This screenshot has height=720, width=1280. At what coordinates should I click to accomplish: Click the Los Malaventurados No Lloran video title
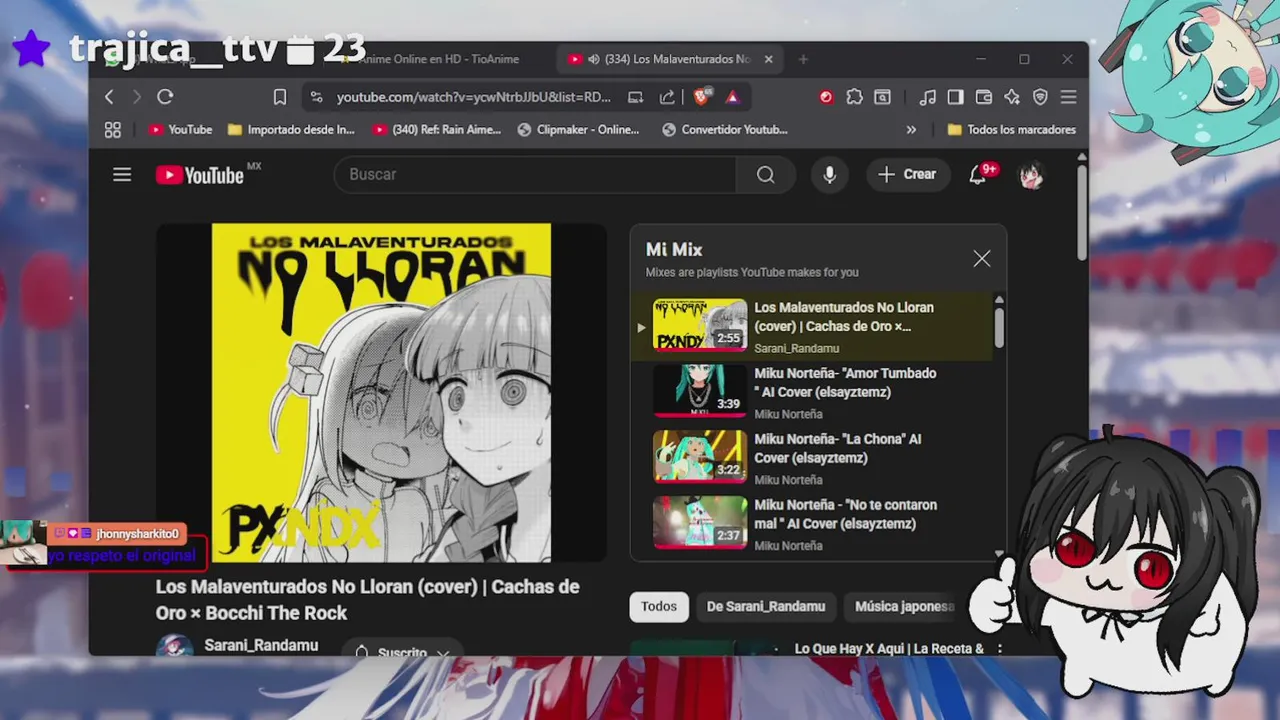click(368, 600)
